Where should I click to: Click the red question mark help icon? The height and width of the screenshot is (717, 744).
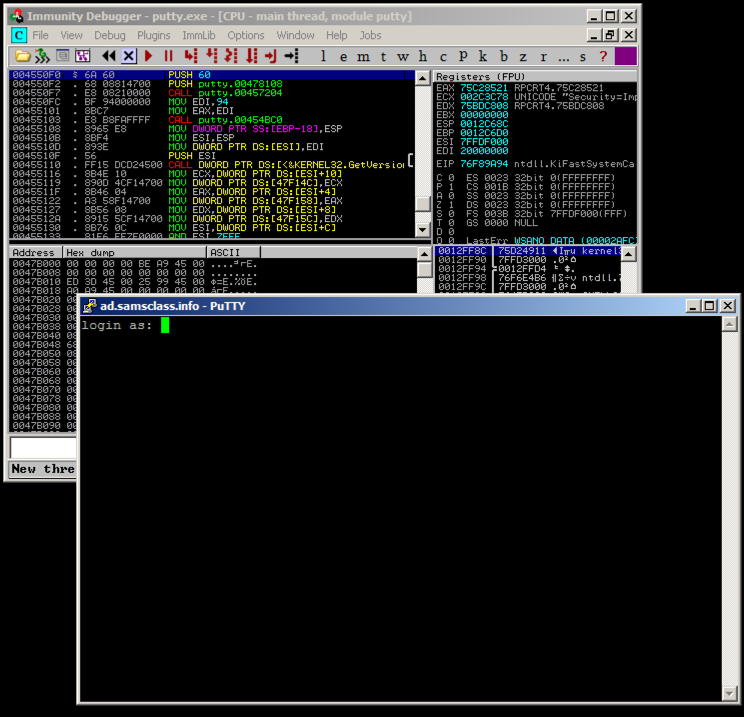[x=603, y=56]
